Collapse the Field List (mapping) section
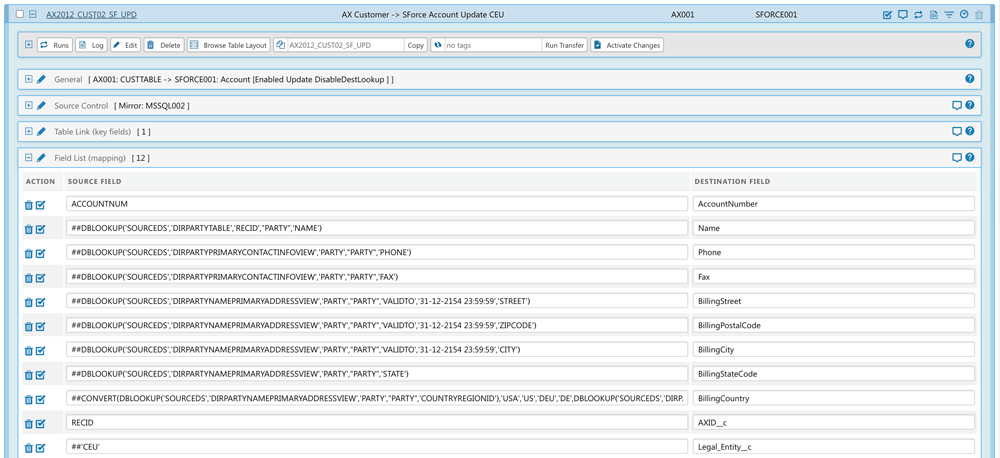This screenshot has height=458, width=1000. click(x=28, y=158)
